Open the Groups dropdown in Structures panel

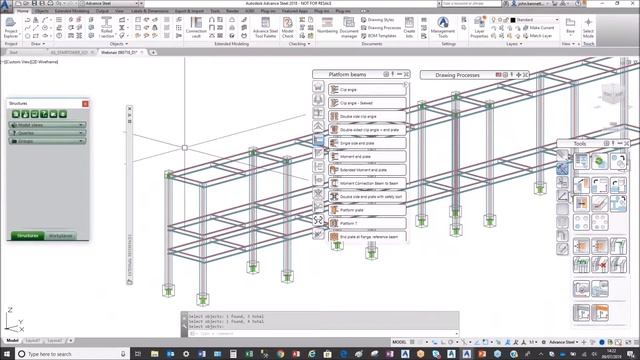tap(47, 141)
